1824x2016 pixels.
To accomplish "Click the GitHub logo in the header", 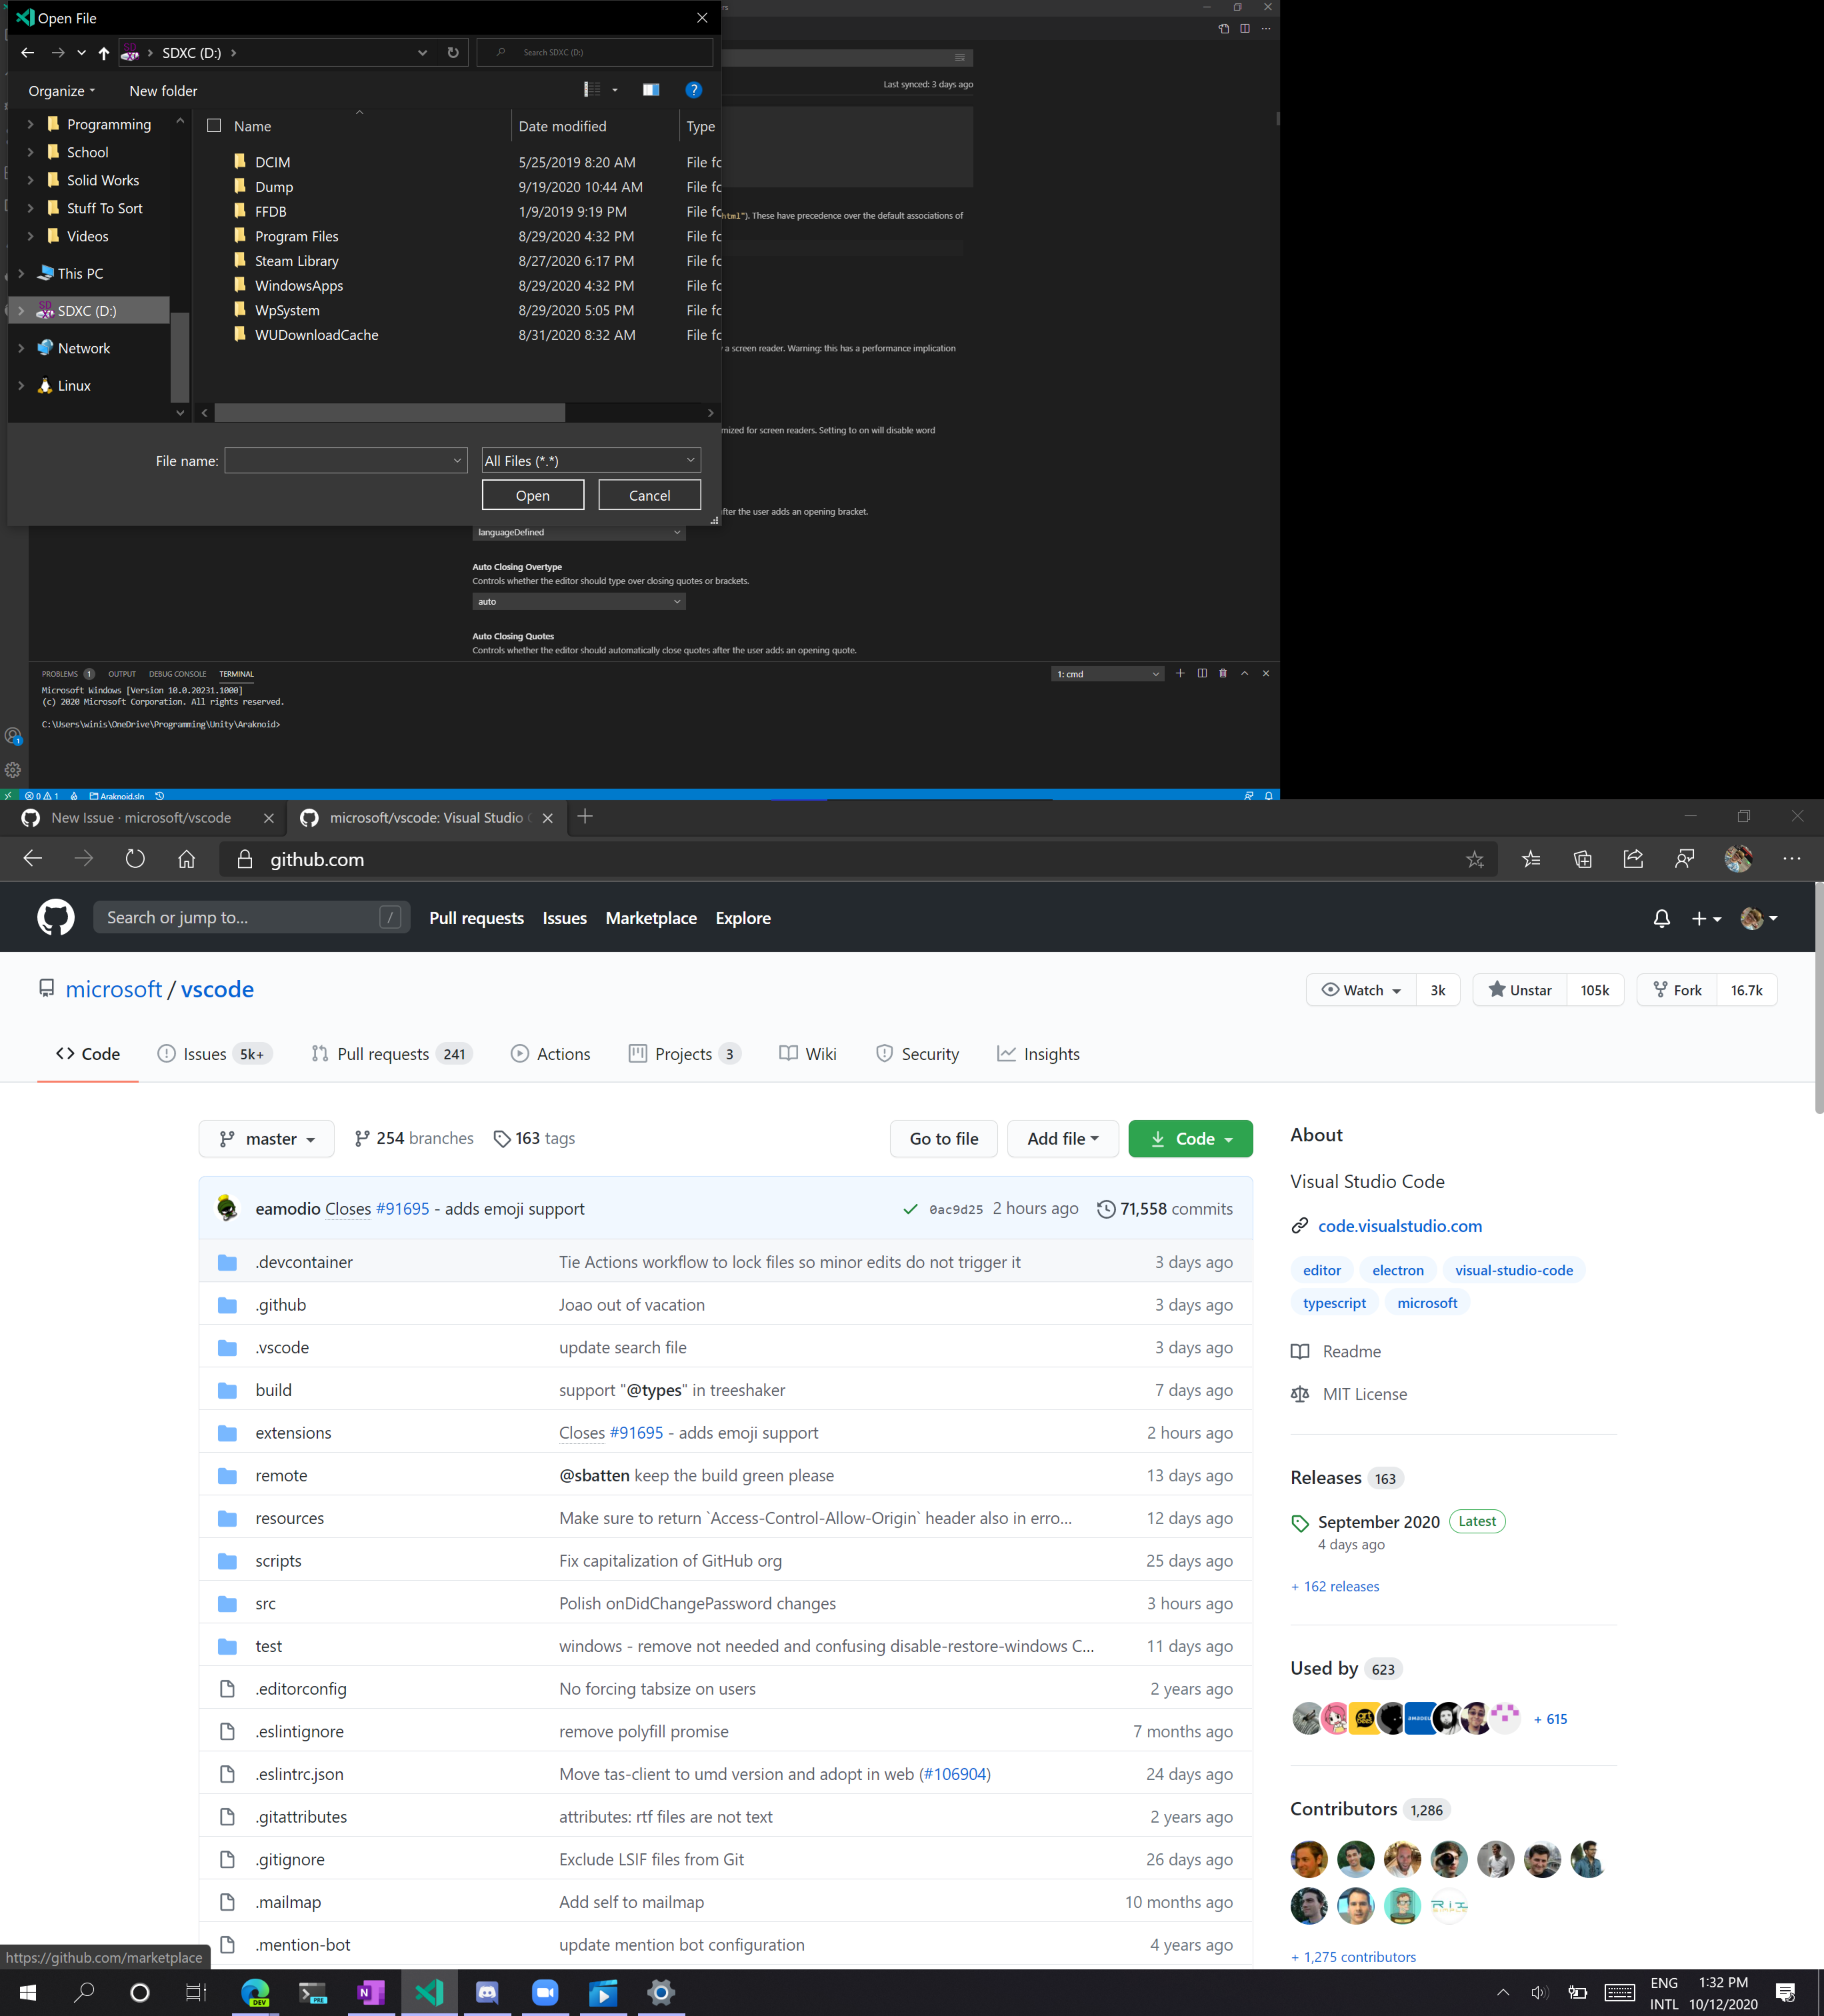I will click(x=56, y=917).
